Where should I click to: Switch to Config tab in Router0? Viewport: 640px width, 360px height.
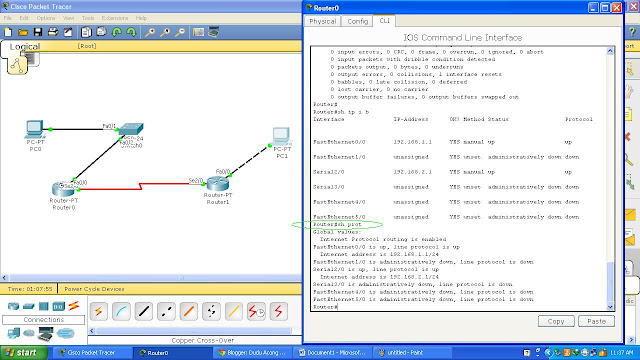pos(358,21)
